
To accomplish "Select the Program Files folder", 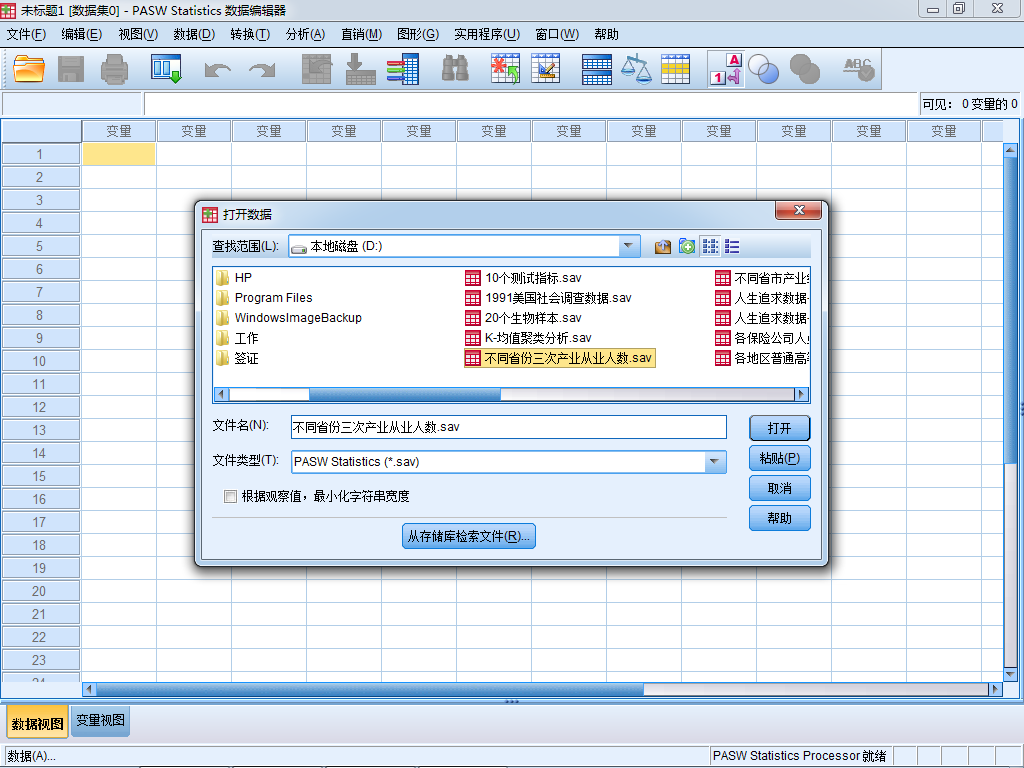I will (264, 298).
